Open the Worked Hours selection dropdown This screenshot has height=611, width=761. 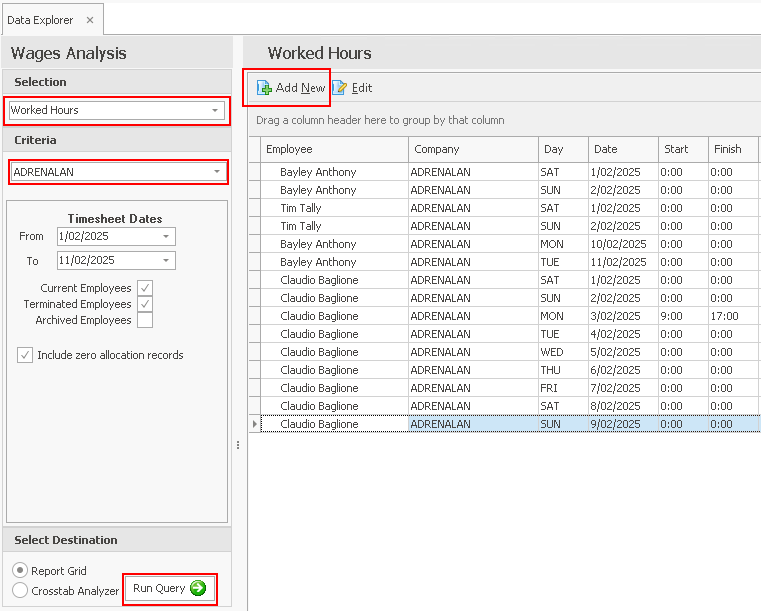point(215,110)
